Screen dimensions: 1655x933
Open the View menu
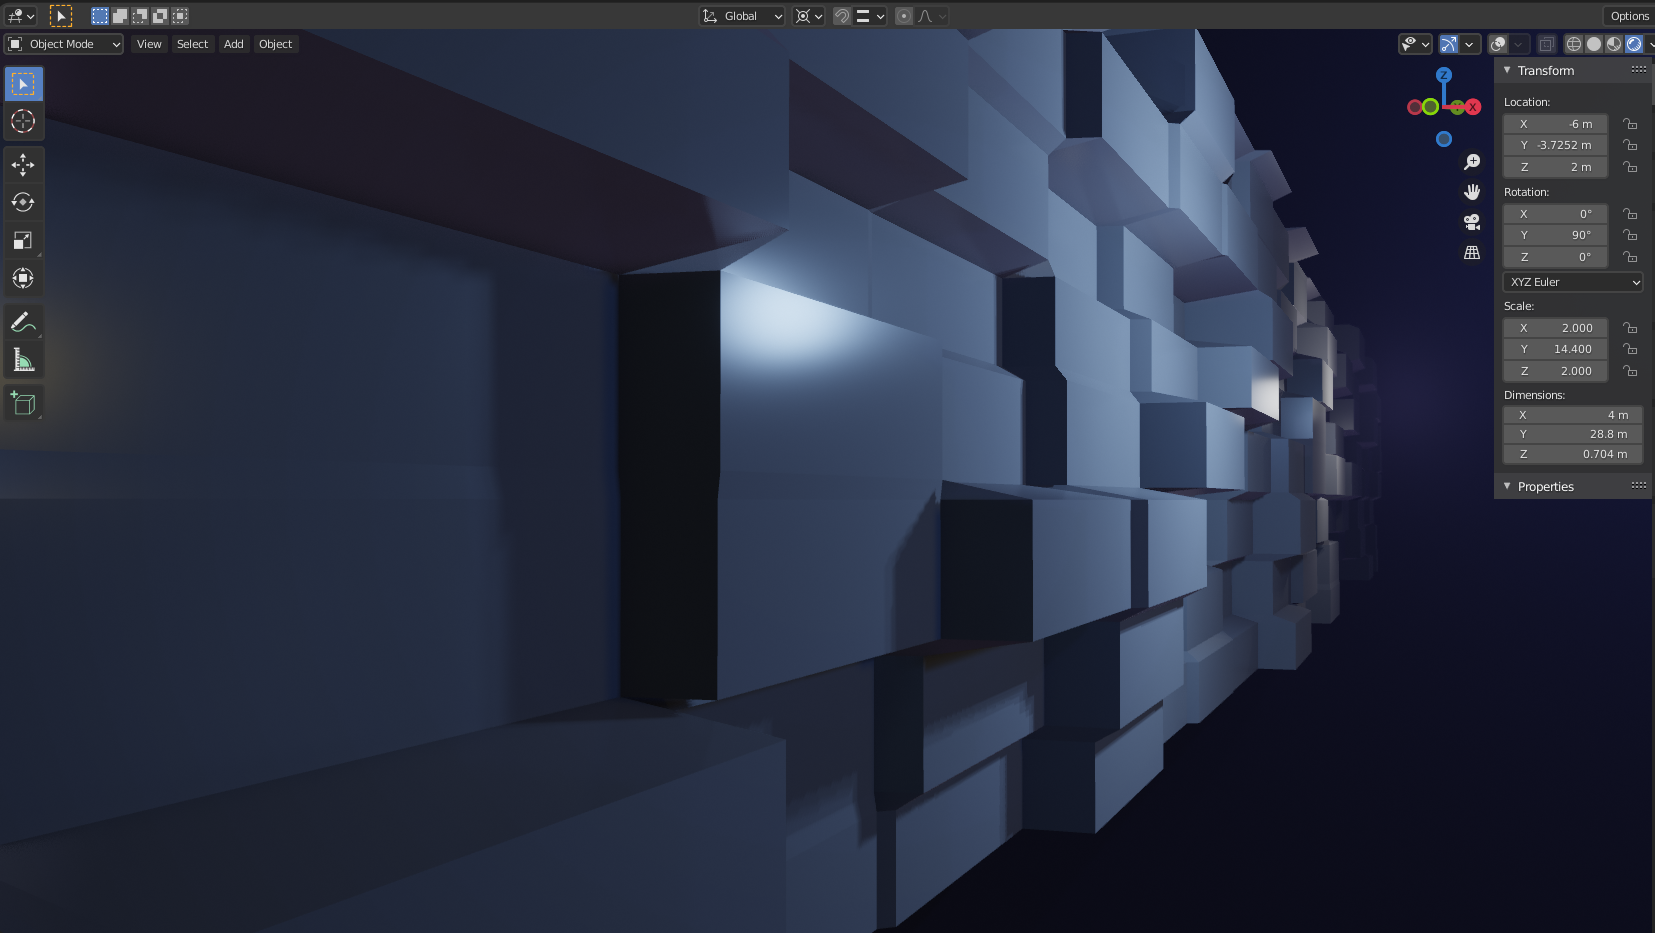[149, 44]
